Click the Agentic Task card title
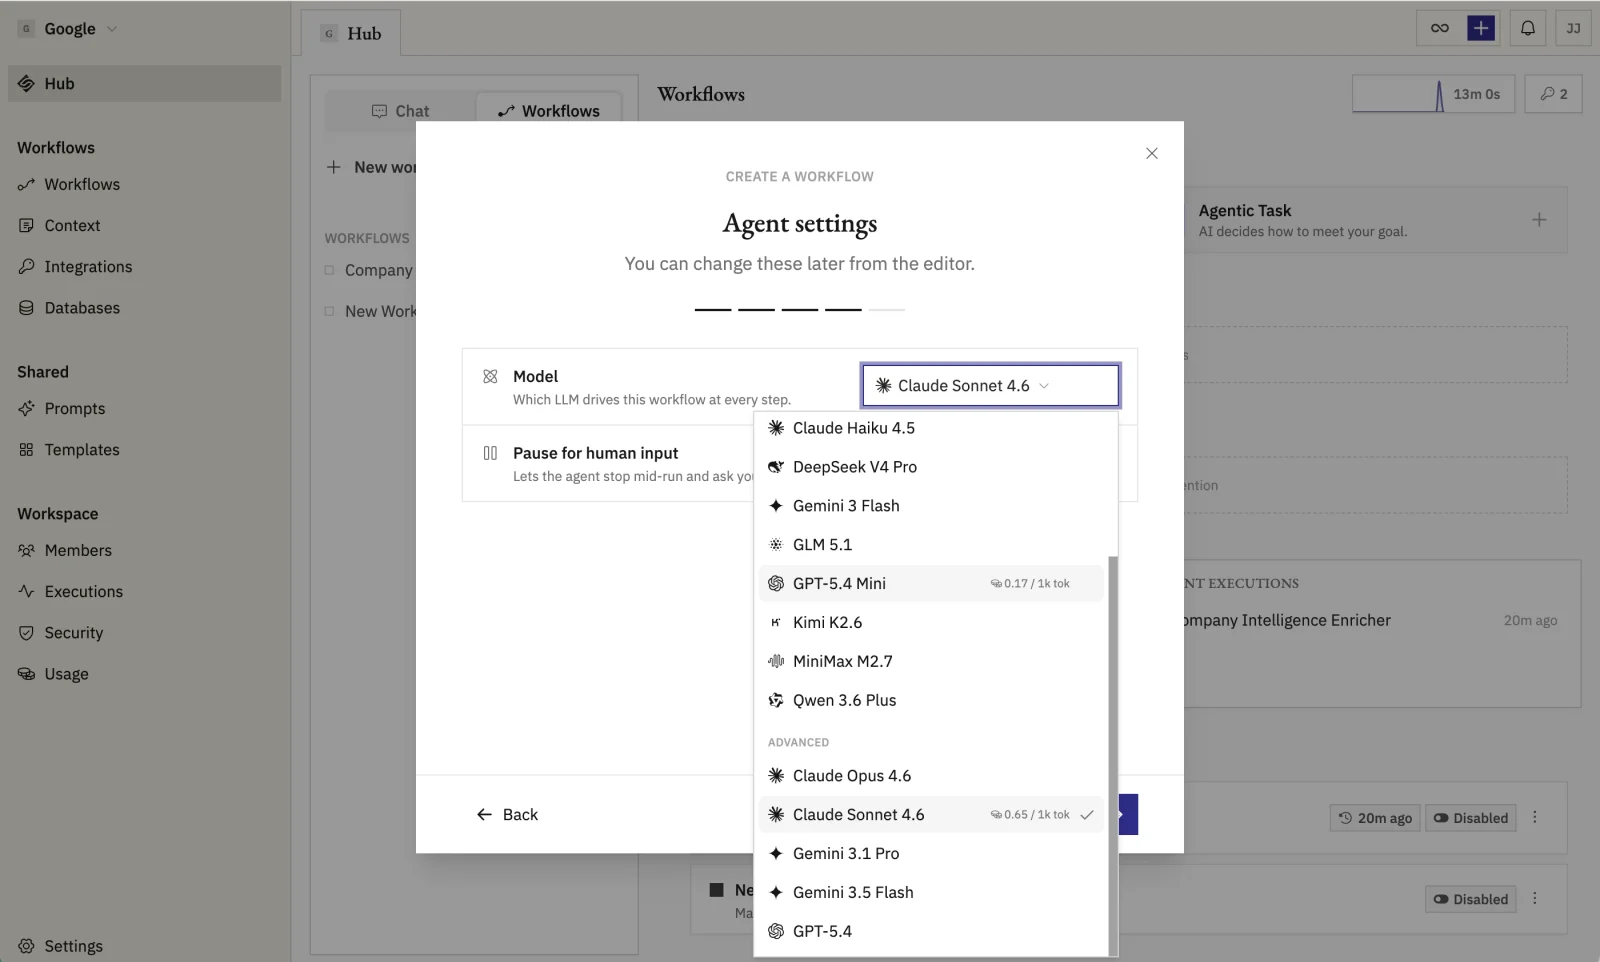 click(1245, 211)
